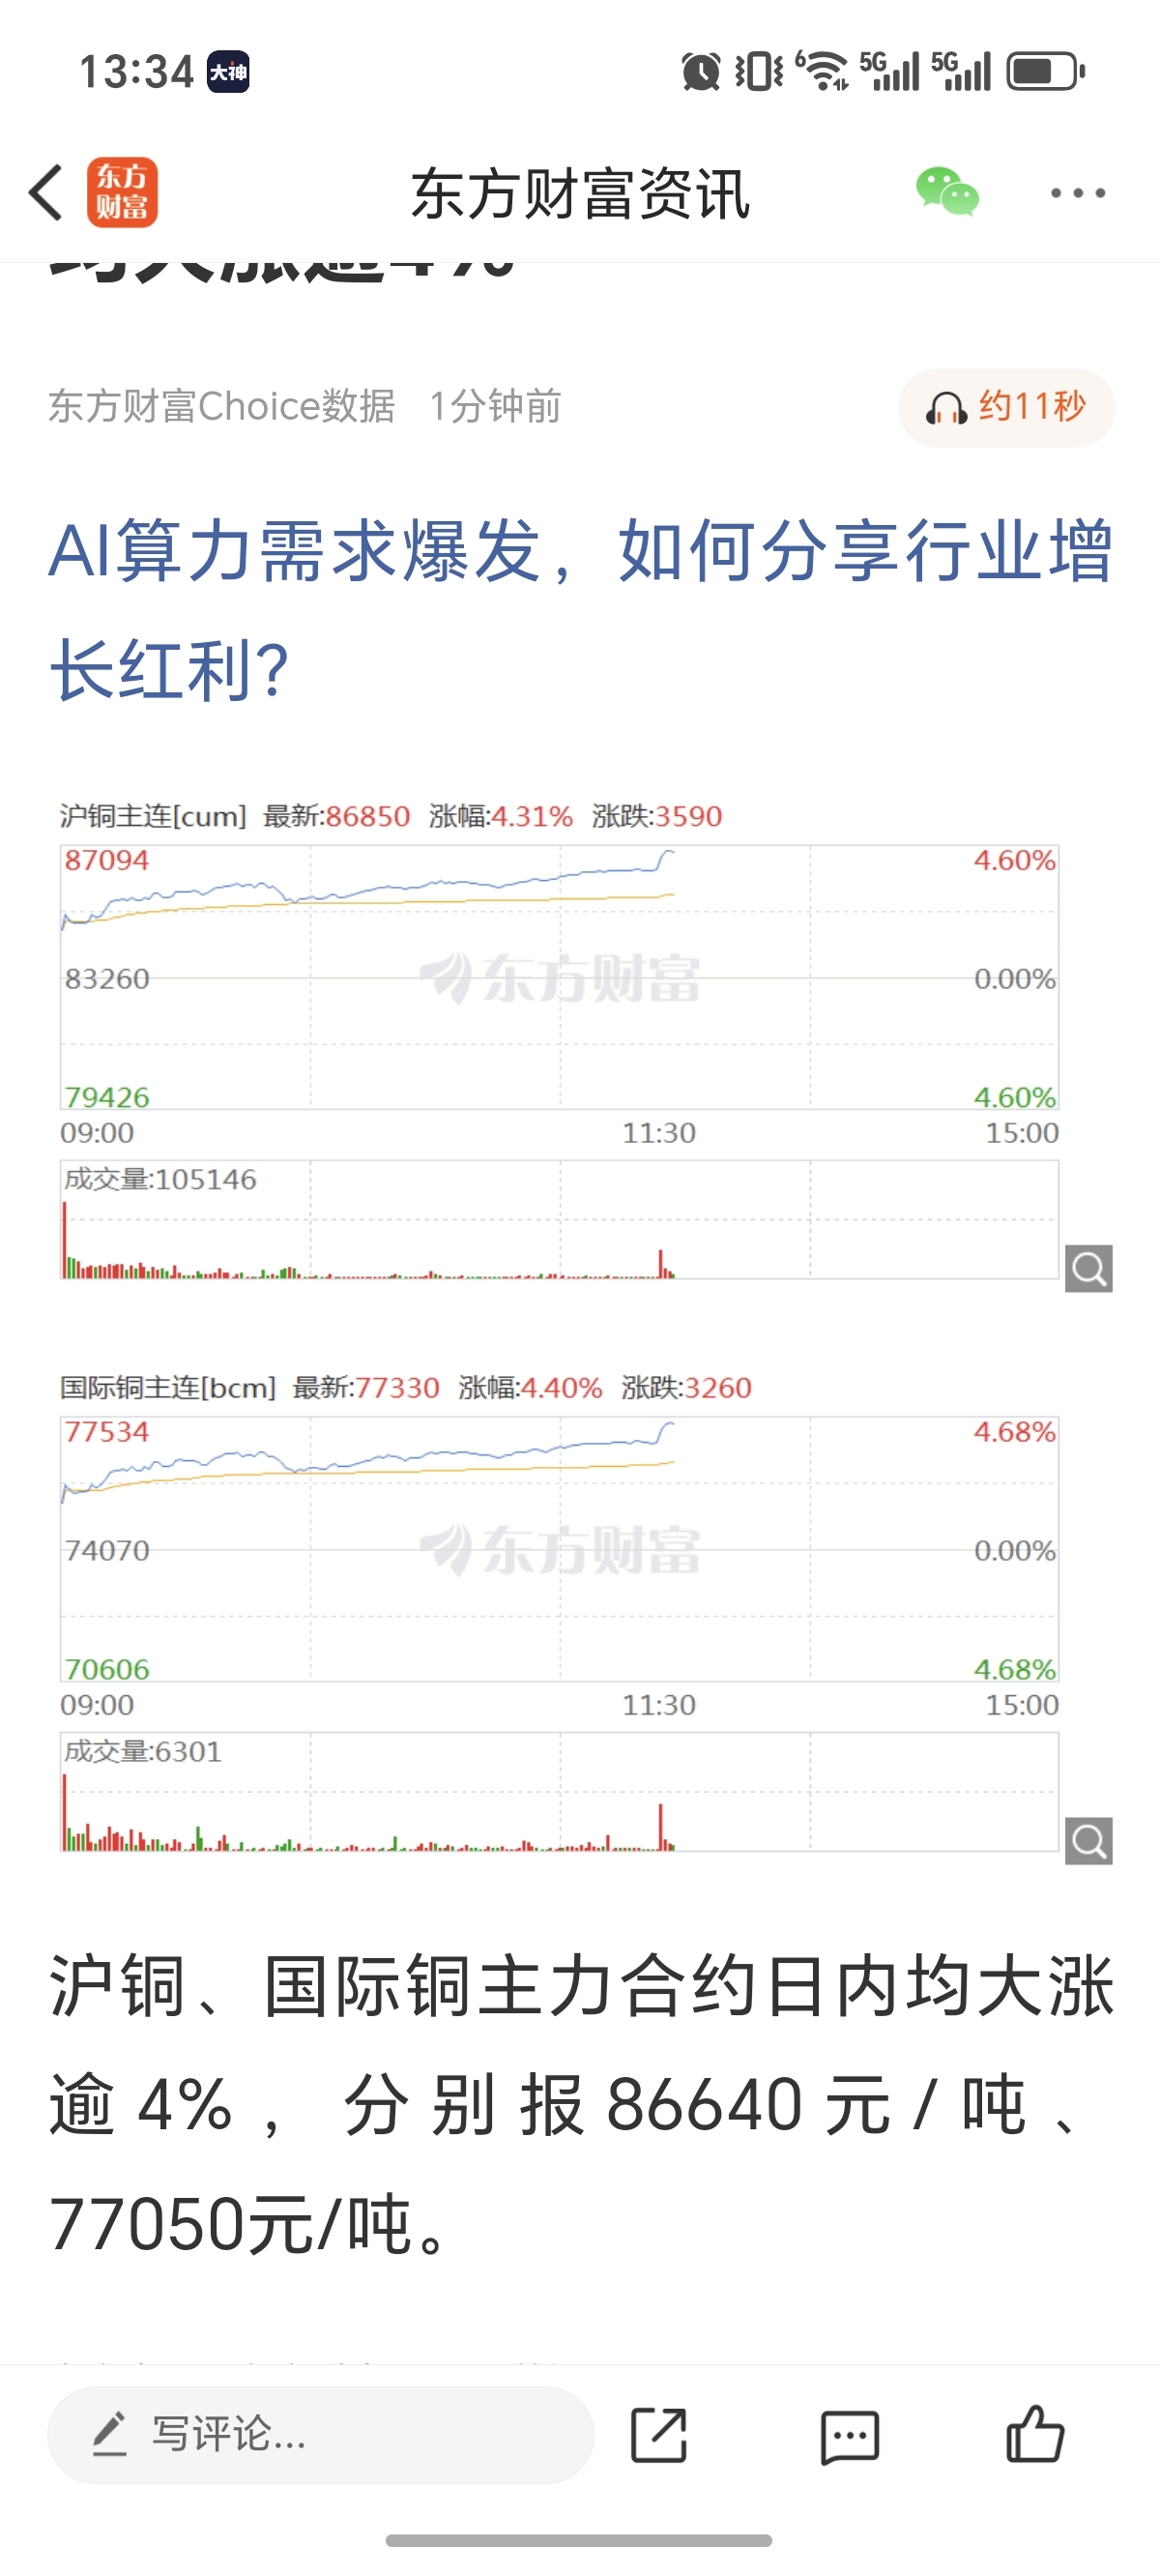Tap source 东方财富Choice数据
The height and width of the screenshot is (2576, 1160).
tap(221, 407)
